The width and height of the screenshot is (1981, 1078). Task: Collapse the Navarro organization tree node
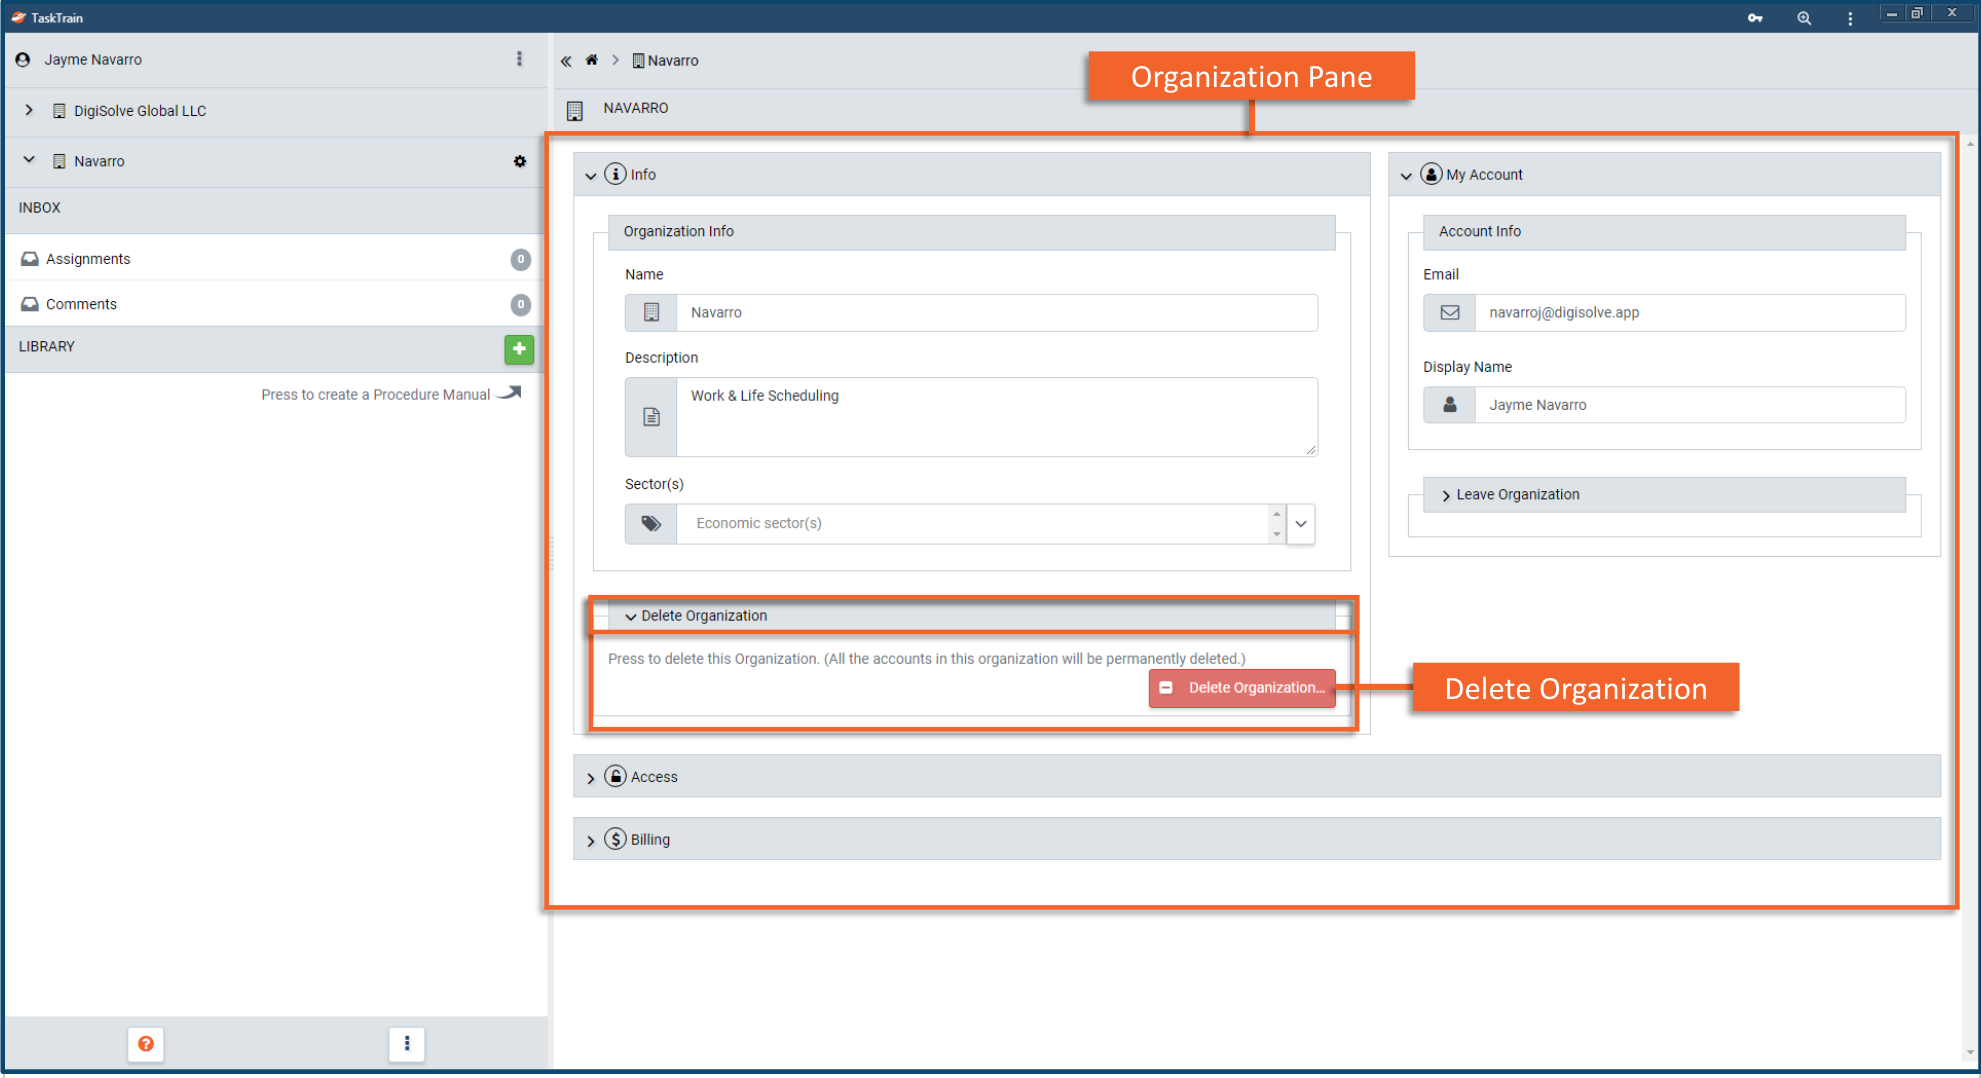[29, 160]
